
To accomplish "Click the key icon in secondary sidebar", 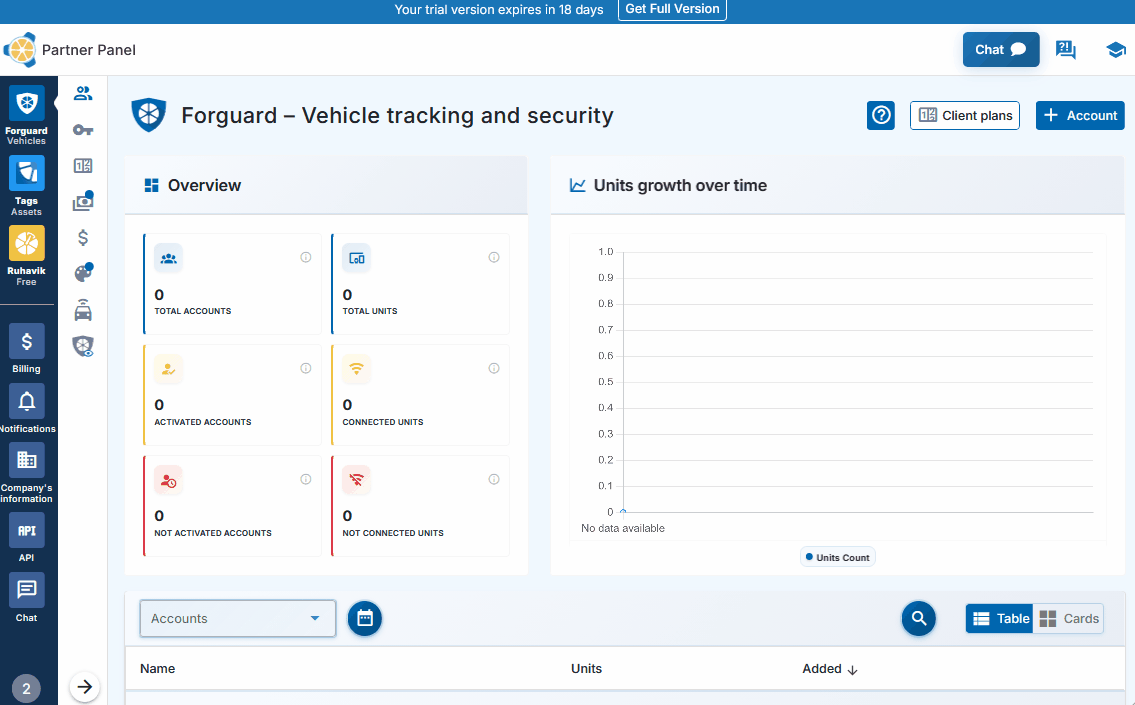I will click(x=84, y=130).
